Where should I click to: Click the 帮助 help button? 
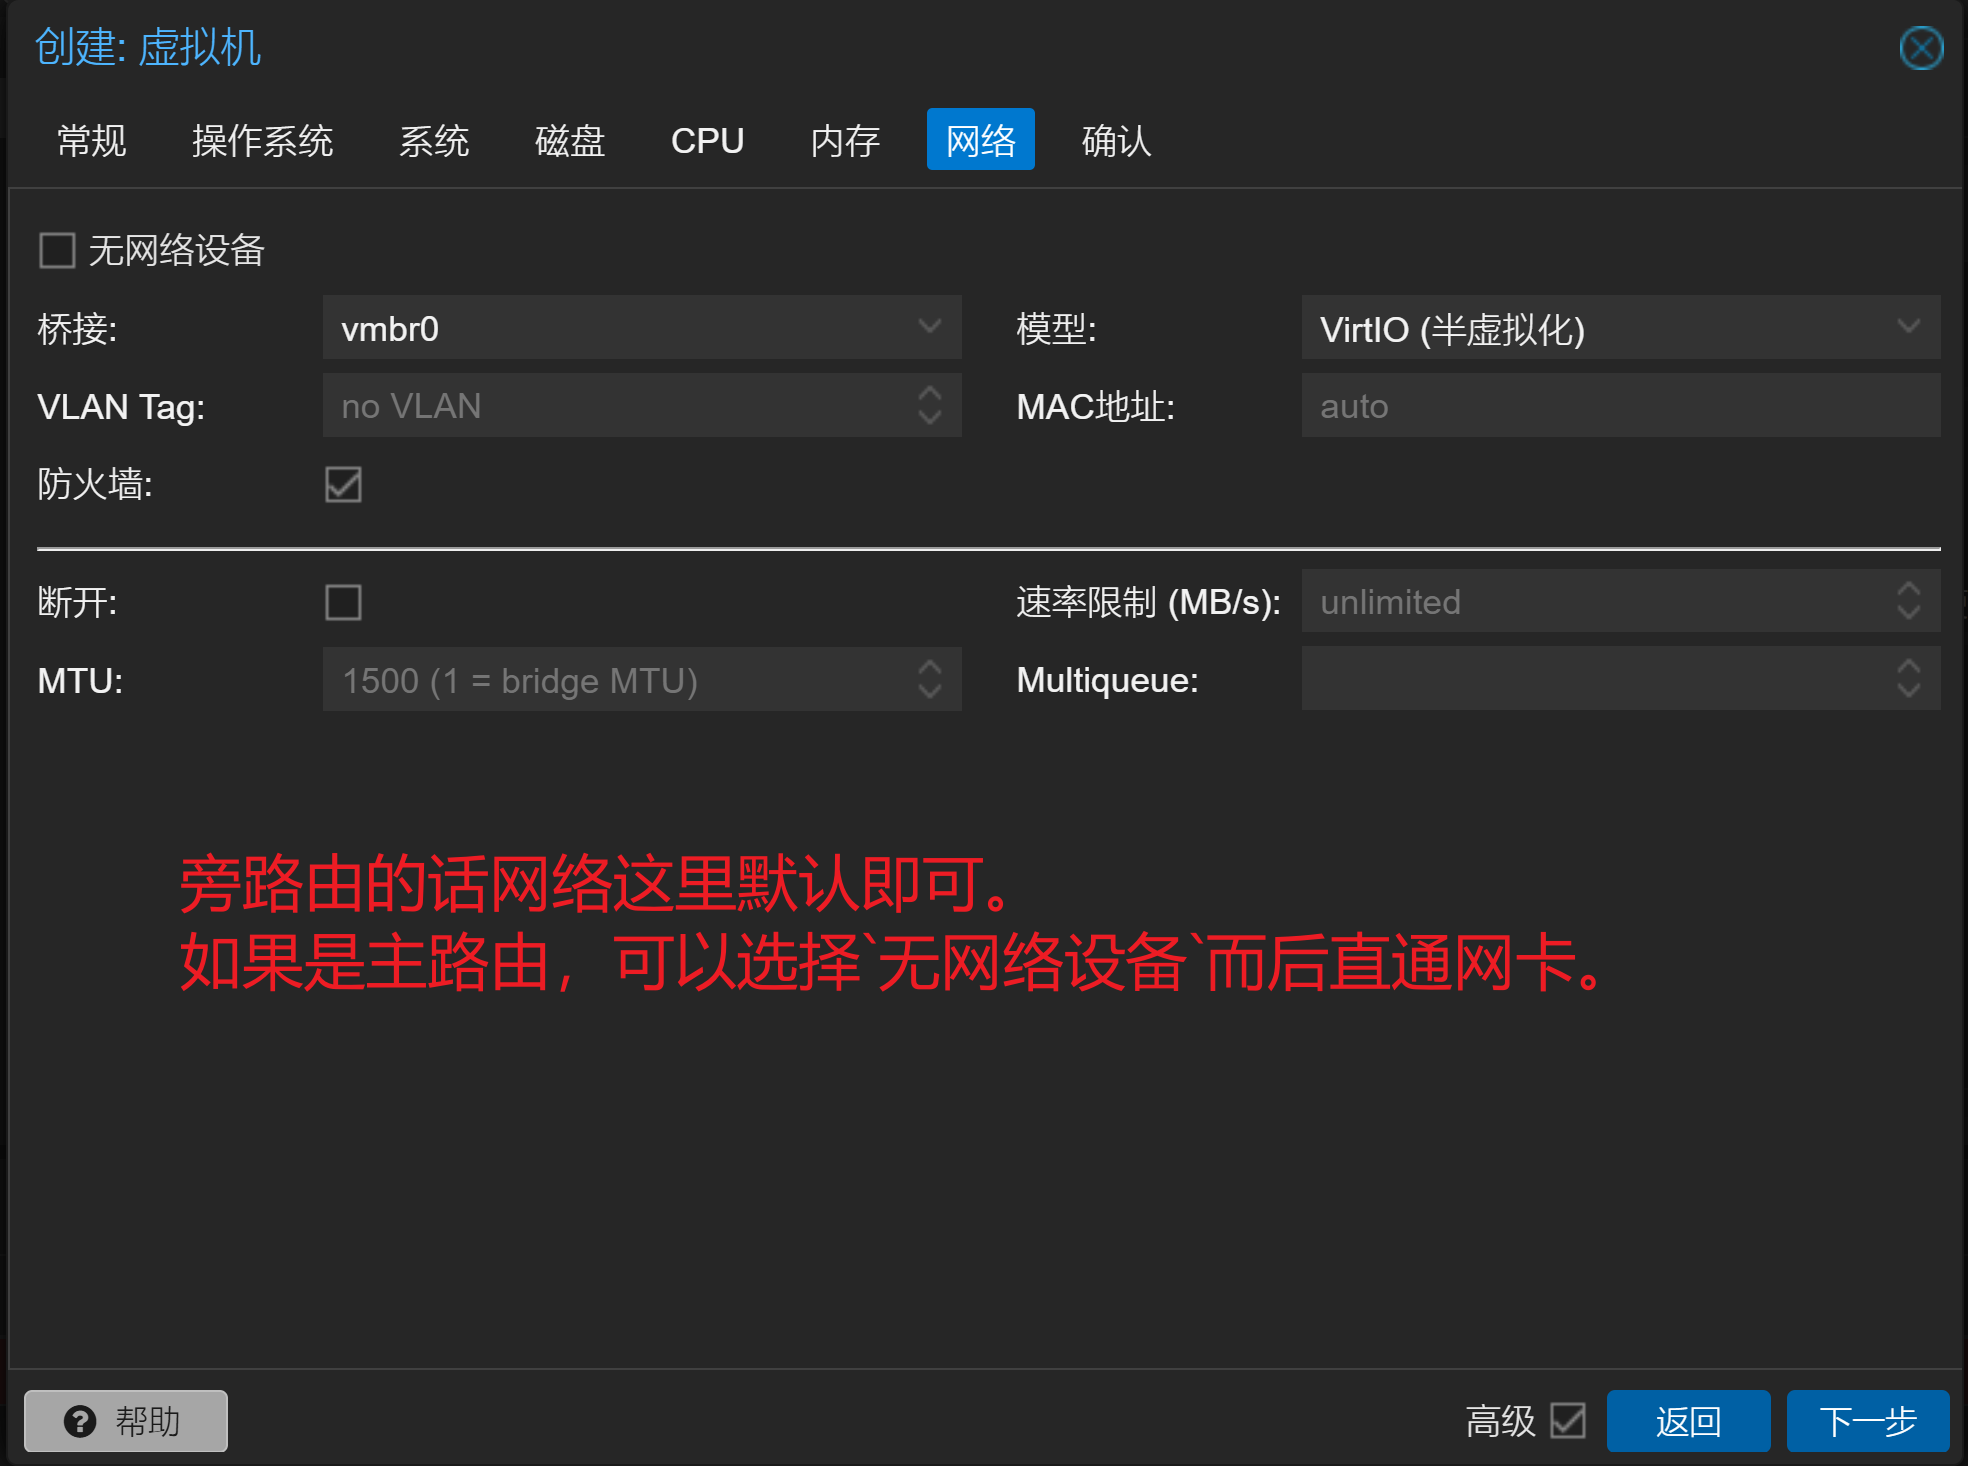[x=126, y=1421]
